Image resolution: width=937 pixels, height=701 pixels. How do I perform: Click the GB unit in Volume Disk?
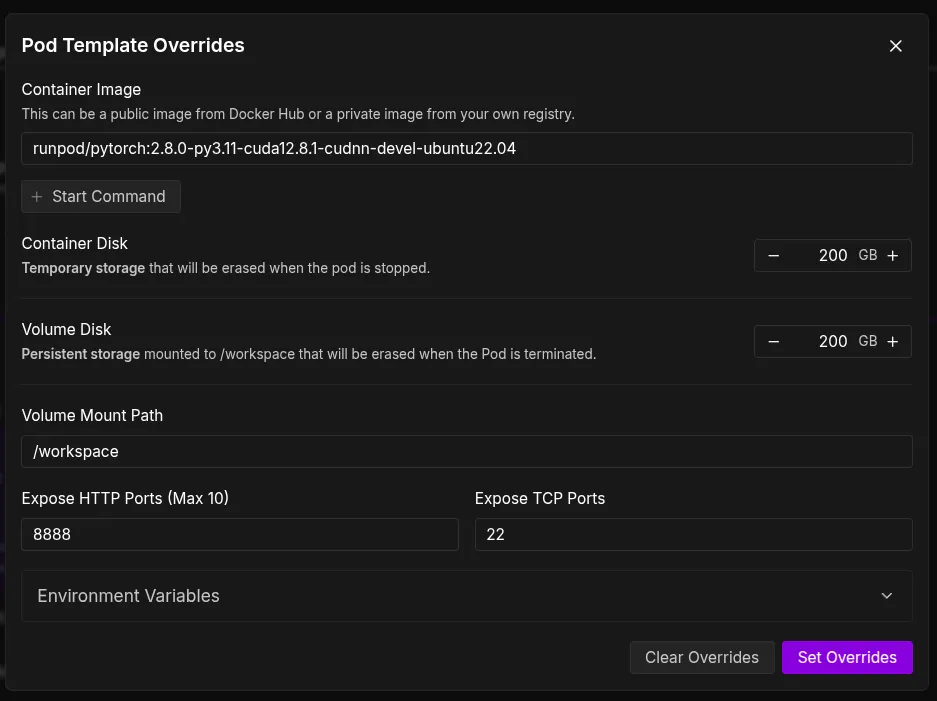pos(868,342)
